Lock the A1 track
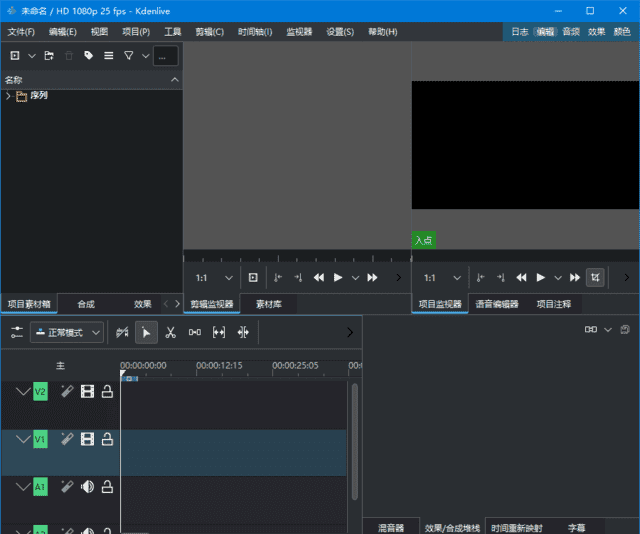 [x=107, y=487]
